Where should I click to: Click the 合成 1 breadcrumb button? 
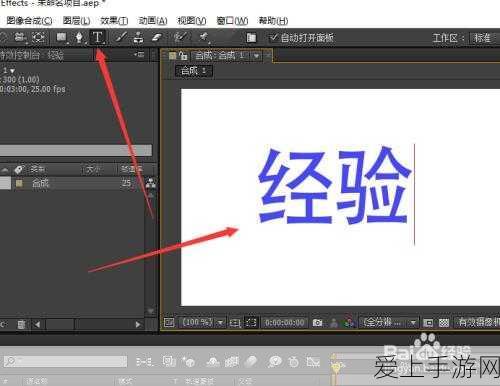[x=194, y=71]
